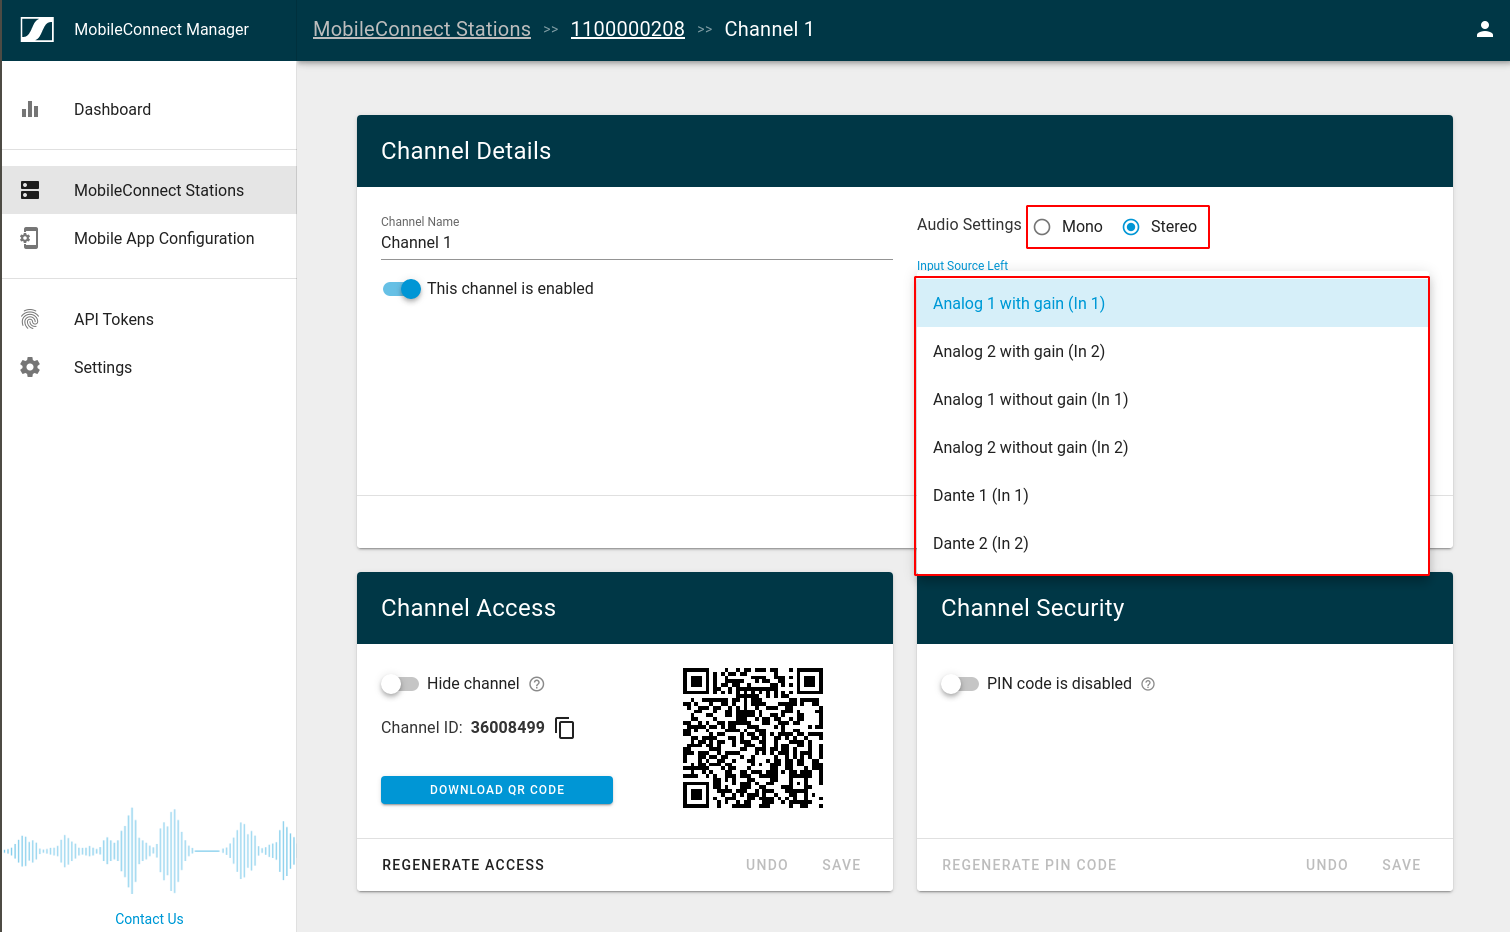
Task: Click MobileConnect Stations breadcrumb link
Action: click(x=422, y=29)
